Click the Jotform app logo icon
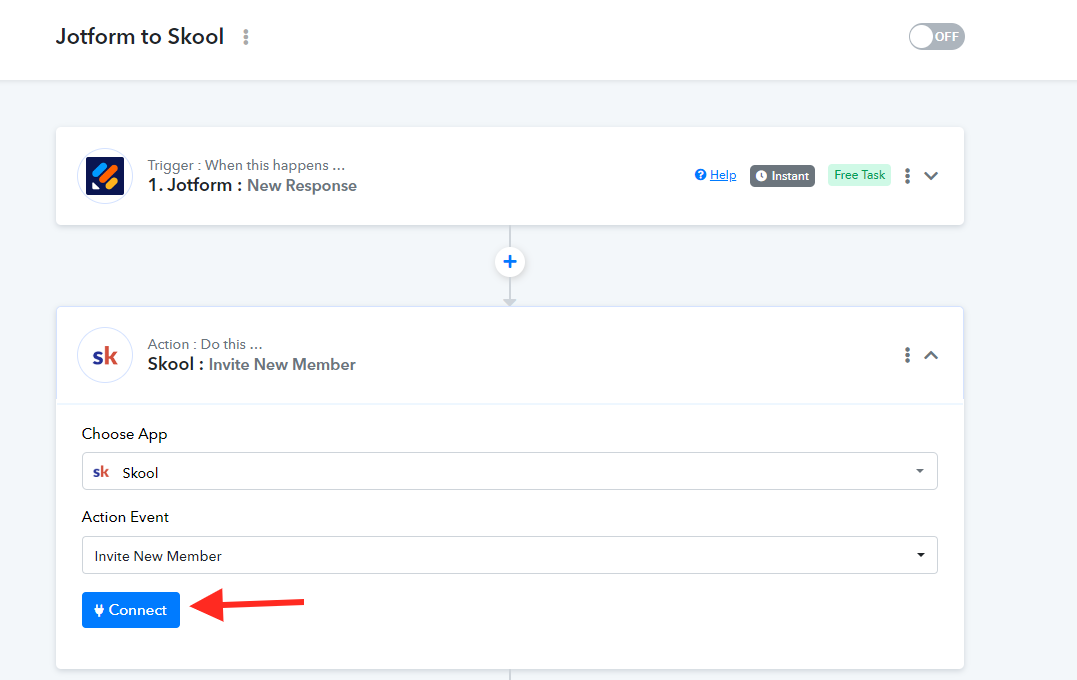This screenshot has height=680, width=1077. [x=105, y=176]
